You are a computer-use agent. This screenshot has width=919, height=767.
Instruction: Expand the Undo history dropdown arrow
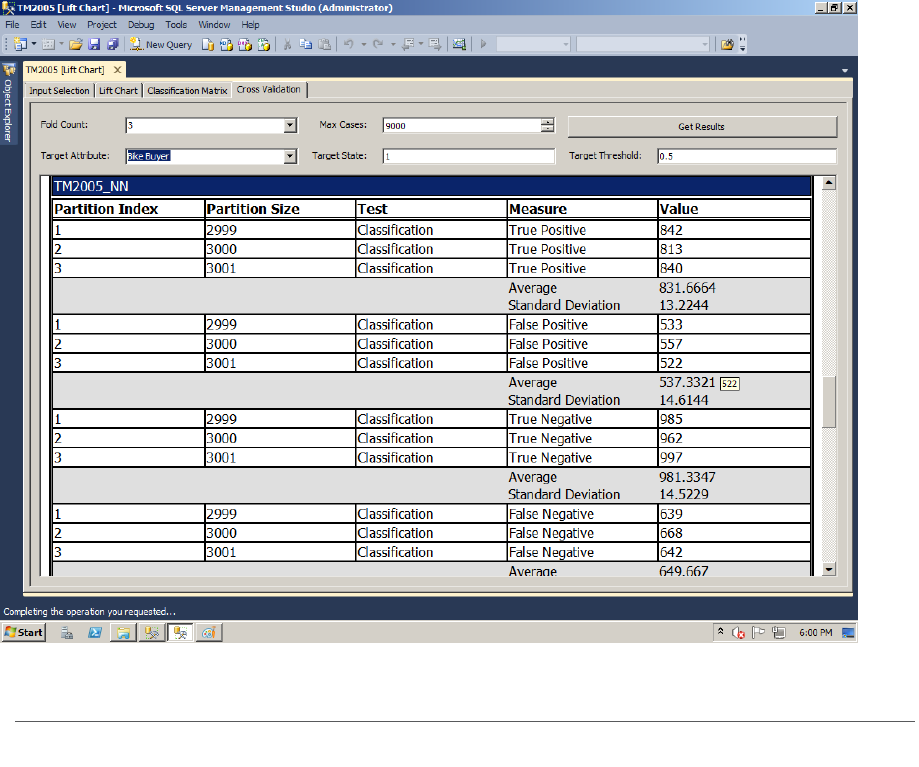[x=363, y=44]
